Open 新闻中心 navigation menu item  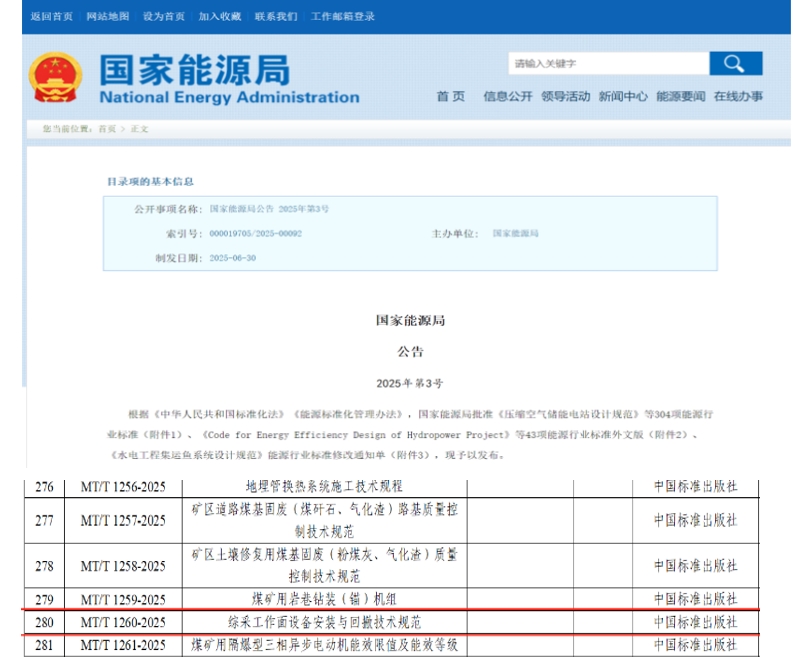point(623,96)
